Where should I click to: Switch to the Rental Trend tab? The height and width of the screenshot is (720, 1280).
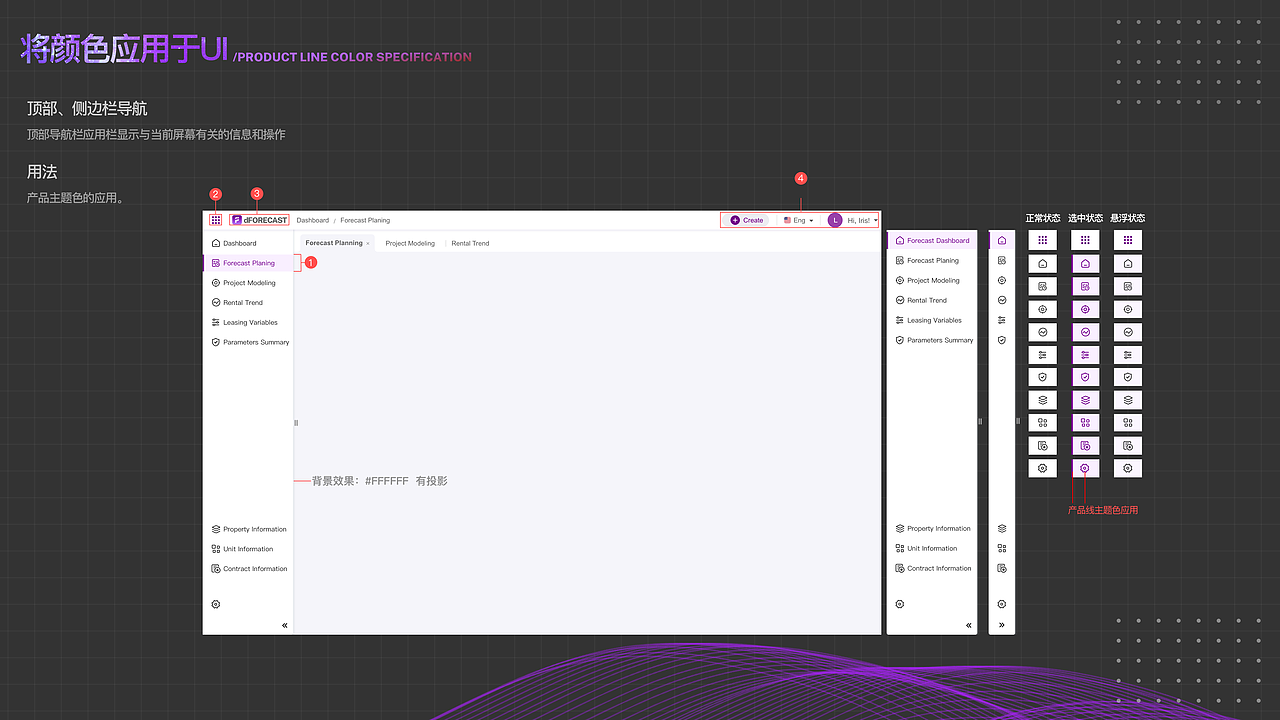(x=470, y=243)
